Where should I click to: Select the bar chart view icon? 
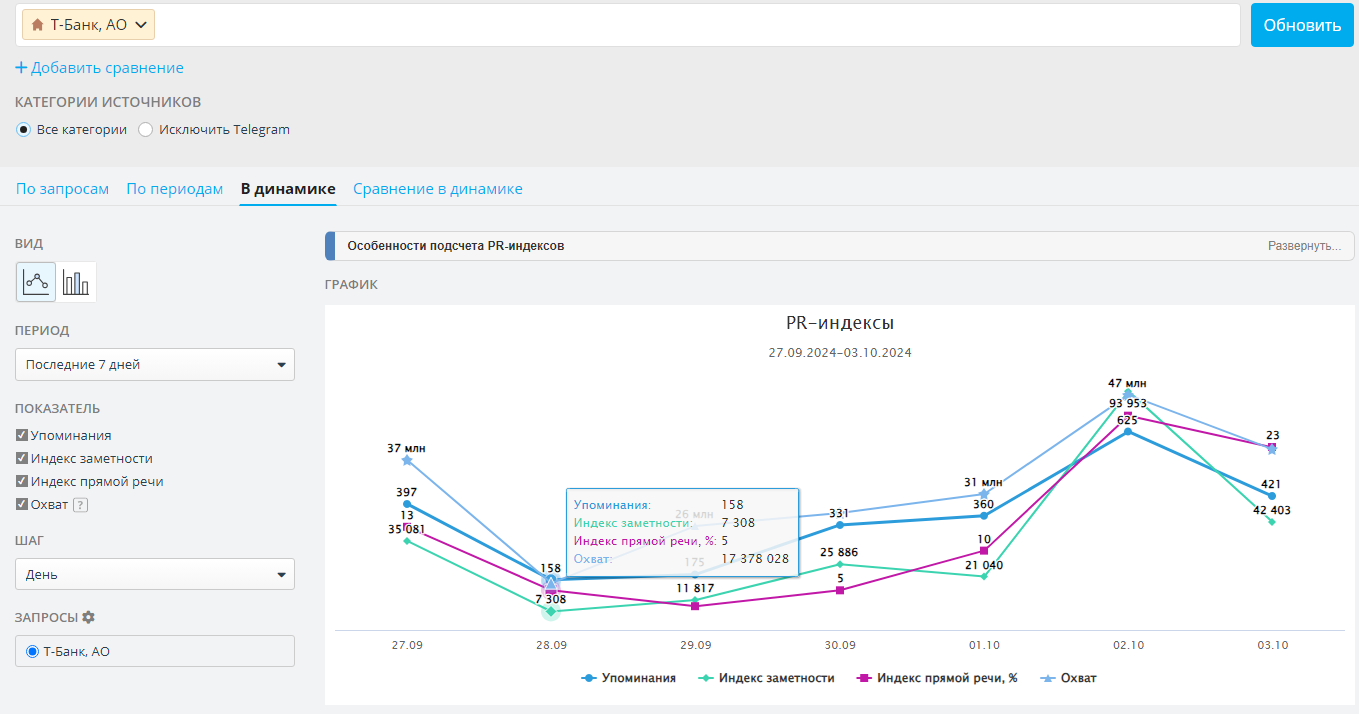point(76,282)
